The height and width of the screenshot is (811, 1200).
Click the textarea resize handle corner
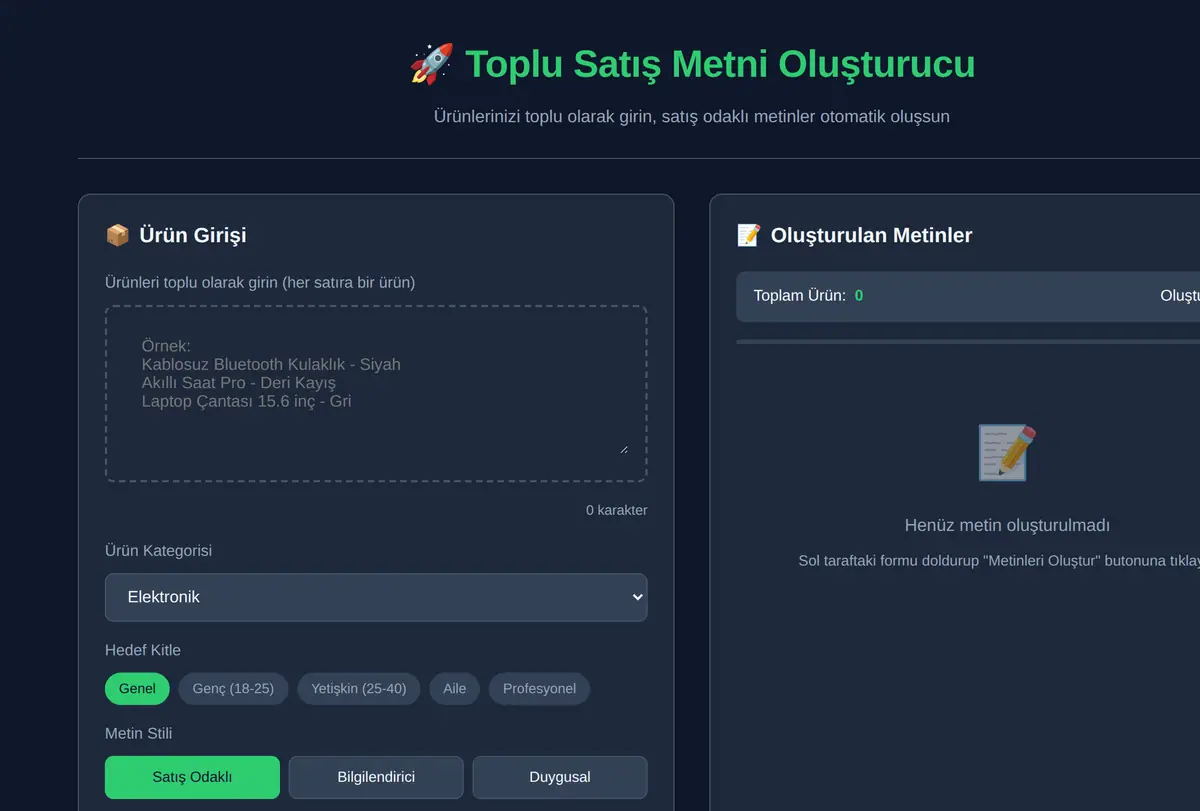[x=624, y=449]
